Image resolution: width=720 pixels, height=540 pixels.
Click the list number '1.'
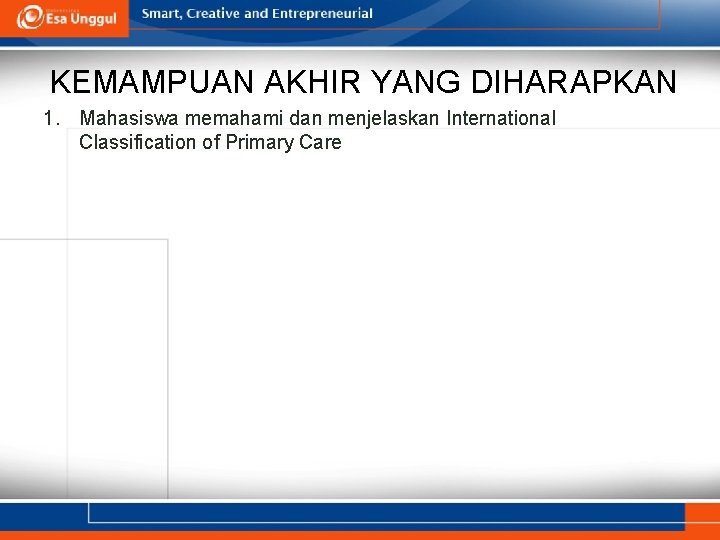[x=52, y=119]
